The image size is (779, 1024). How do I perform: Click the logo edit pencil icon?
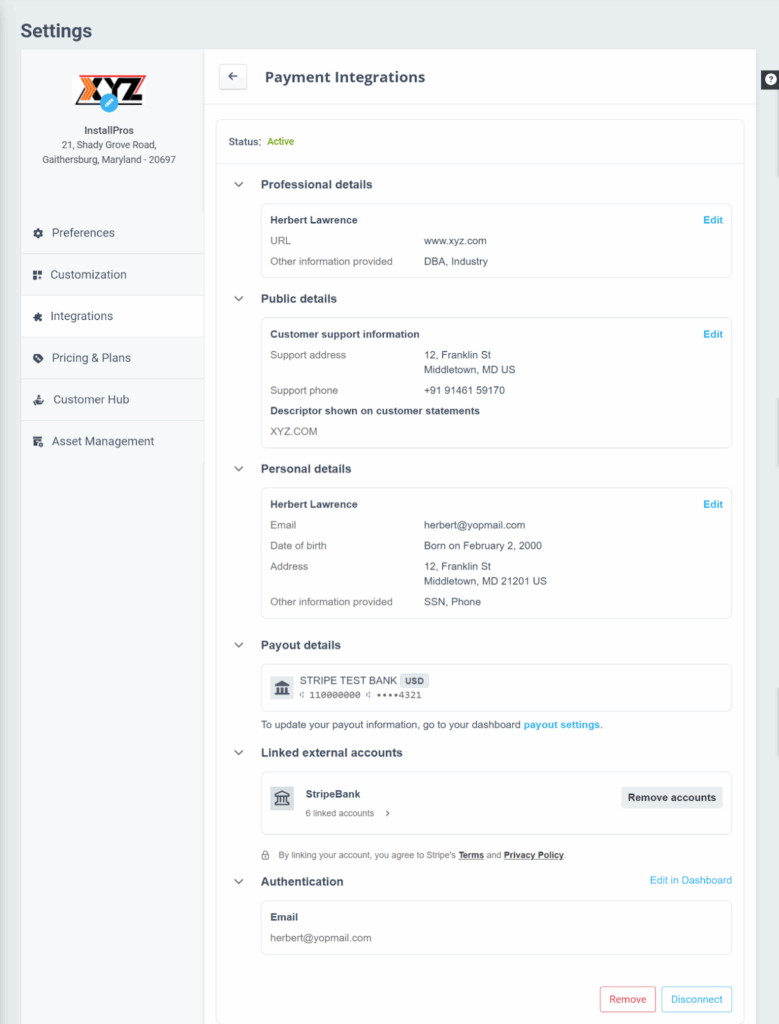(x=110, y=103)
